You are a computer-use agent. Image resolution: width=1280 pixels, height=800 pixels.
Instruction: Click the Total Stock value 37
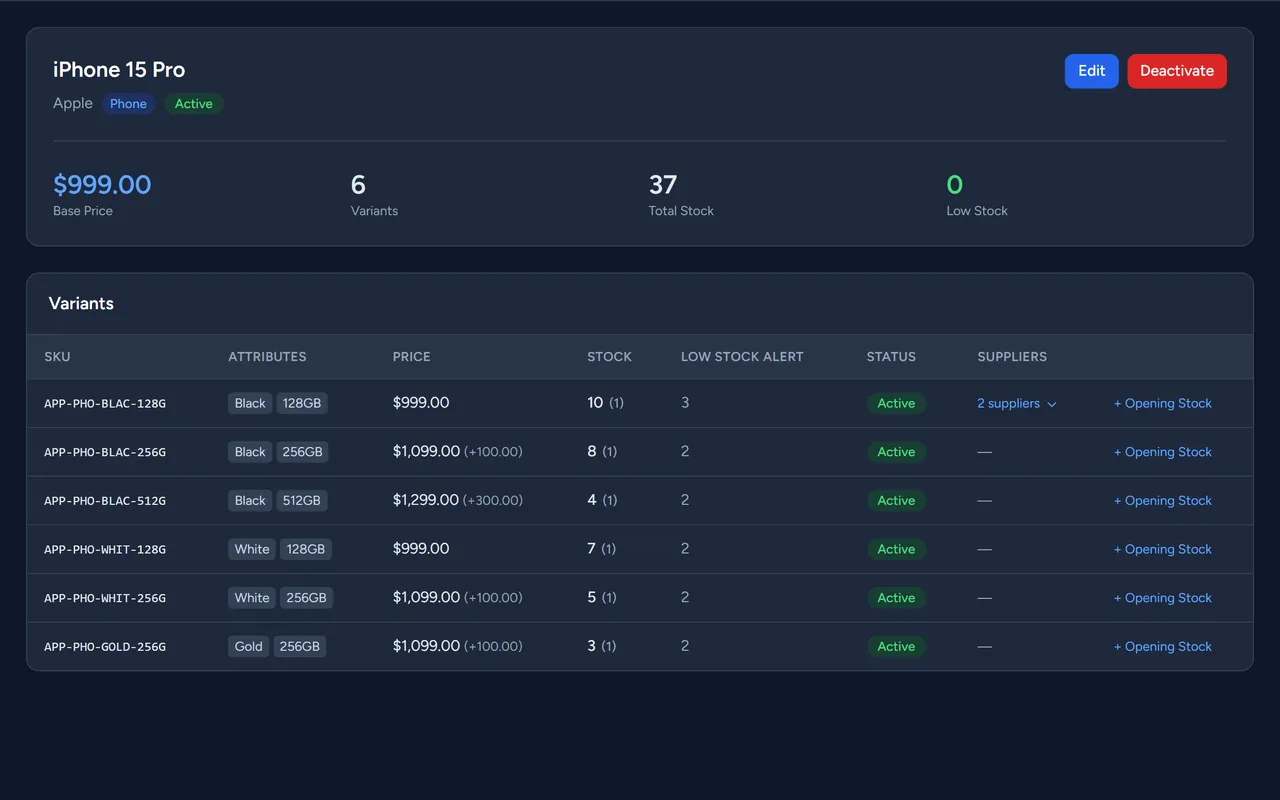(x=663, y=185)
